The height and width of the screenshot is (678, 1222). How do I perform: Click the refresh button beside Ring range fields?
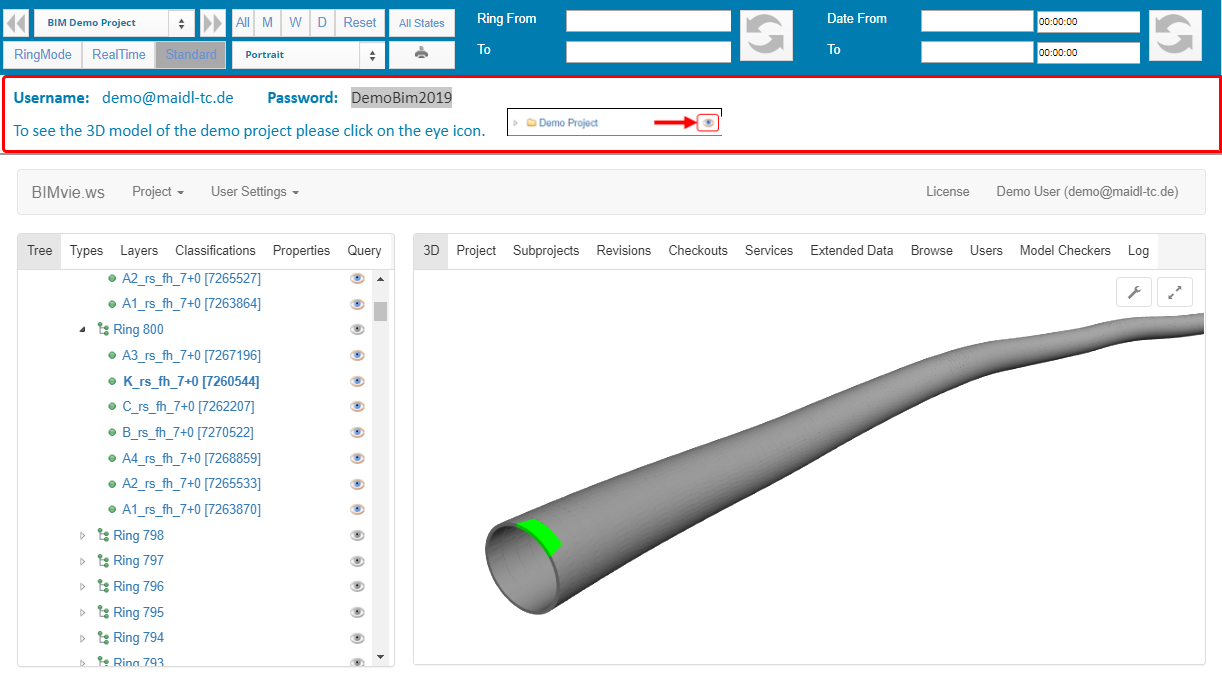coord(766,35)
